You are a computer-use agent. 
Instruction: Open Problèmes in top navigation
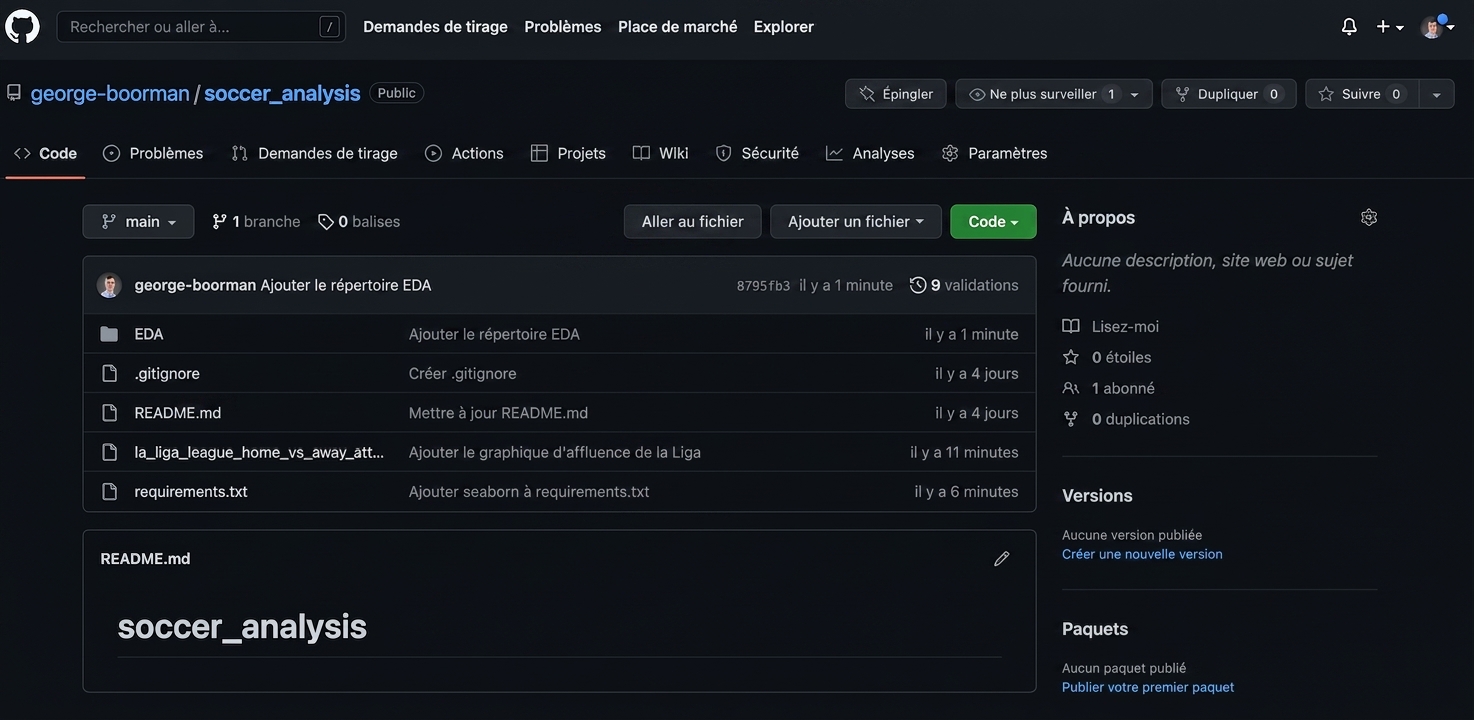563,27
